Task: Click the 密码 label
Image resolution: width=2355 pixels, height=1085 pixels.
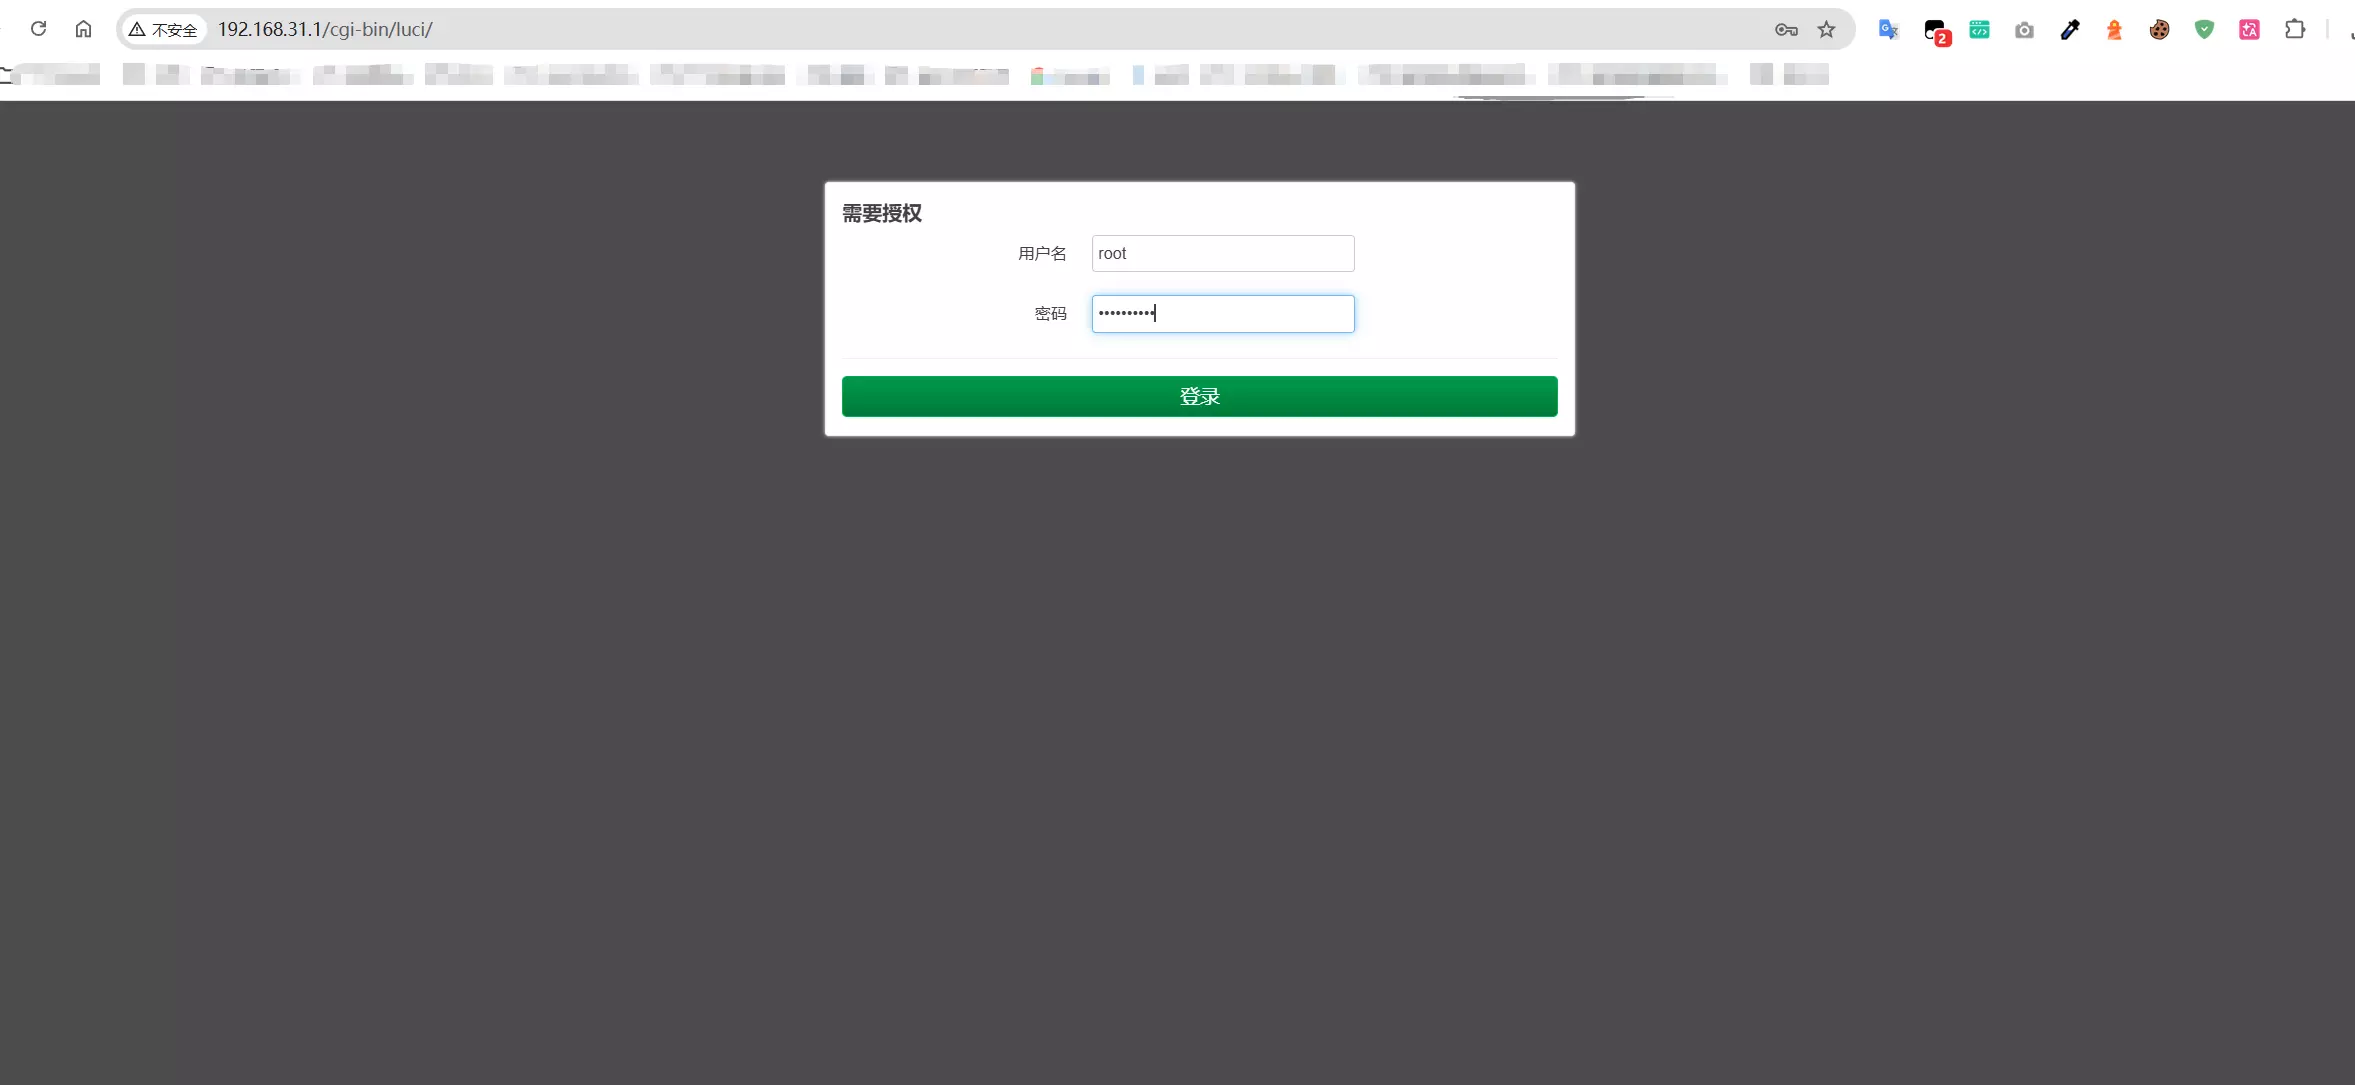Action: pyautogui.click(x=1050, y=314)
